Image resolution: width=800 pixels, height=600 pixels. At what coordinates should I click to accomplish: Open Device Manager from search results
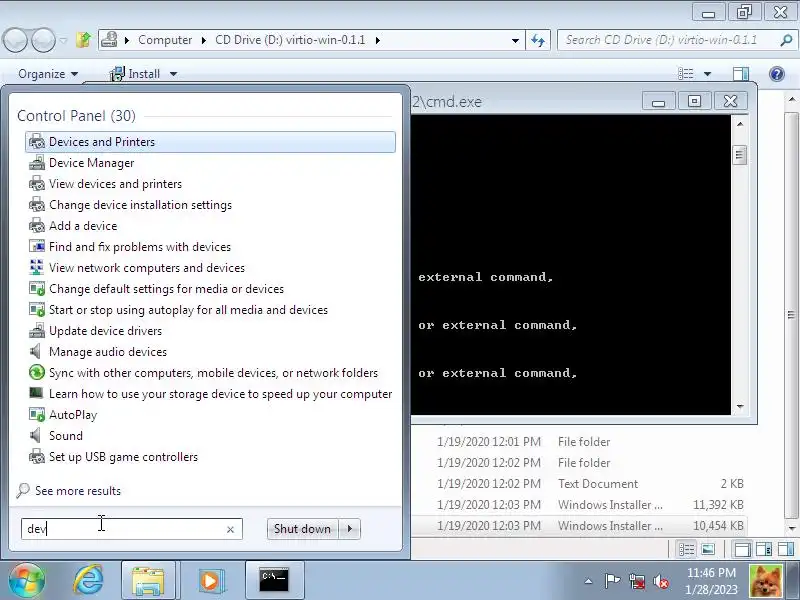[x=91, y=163]
